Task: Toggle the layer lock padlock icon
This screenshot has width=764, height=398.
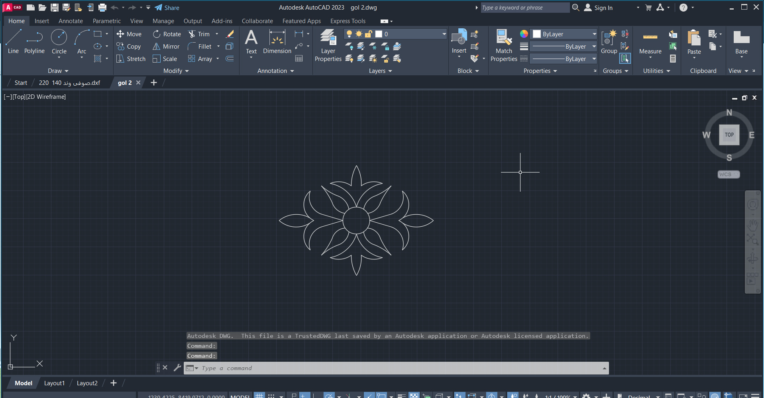Action: [x=368, y=34]
